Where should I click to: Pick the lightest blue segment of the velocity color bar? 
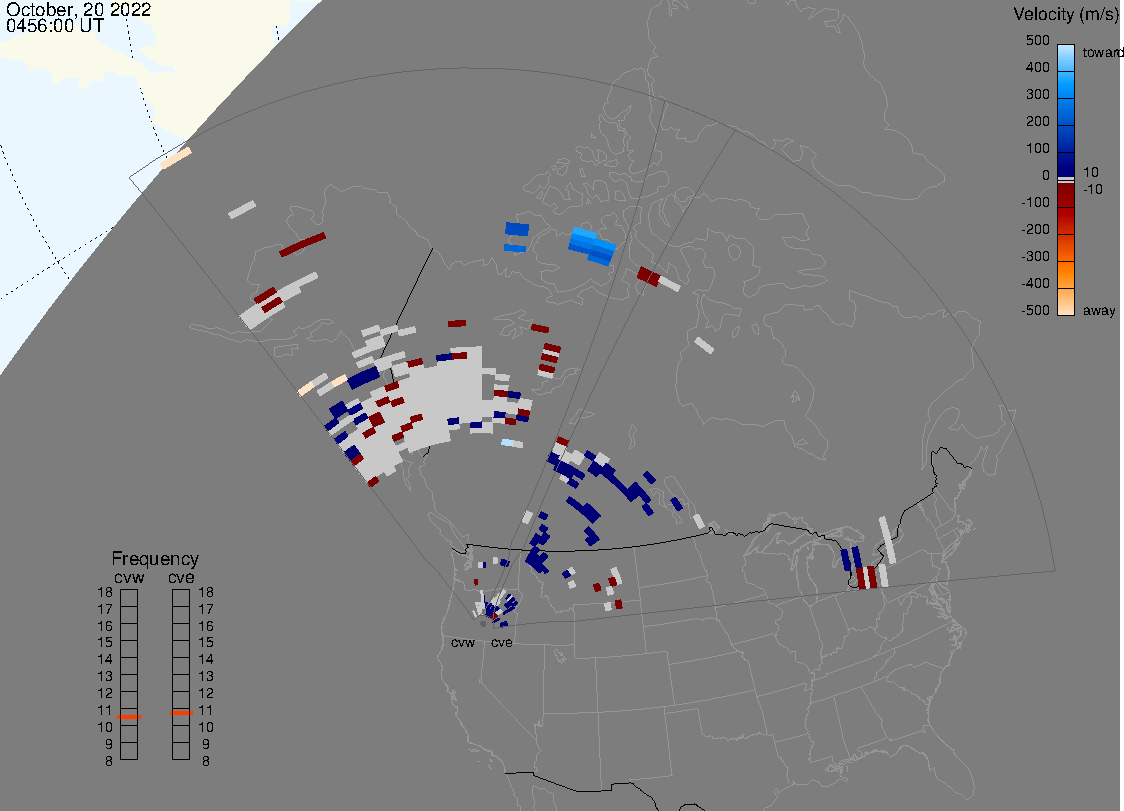coord(1066,58)
